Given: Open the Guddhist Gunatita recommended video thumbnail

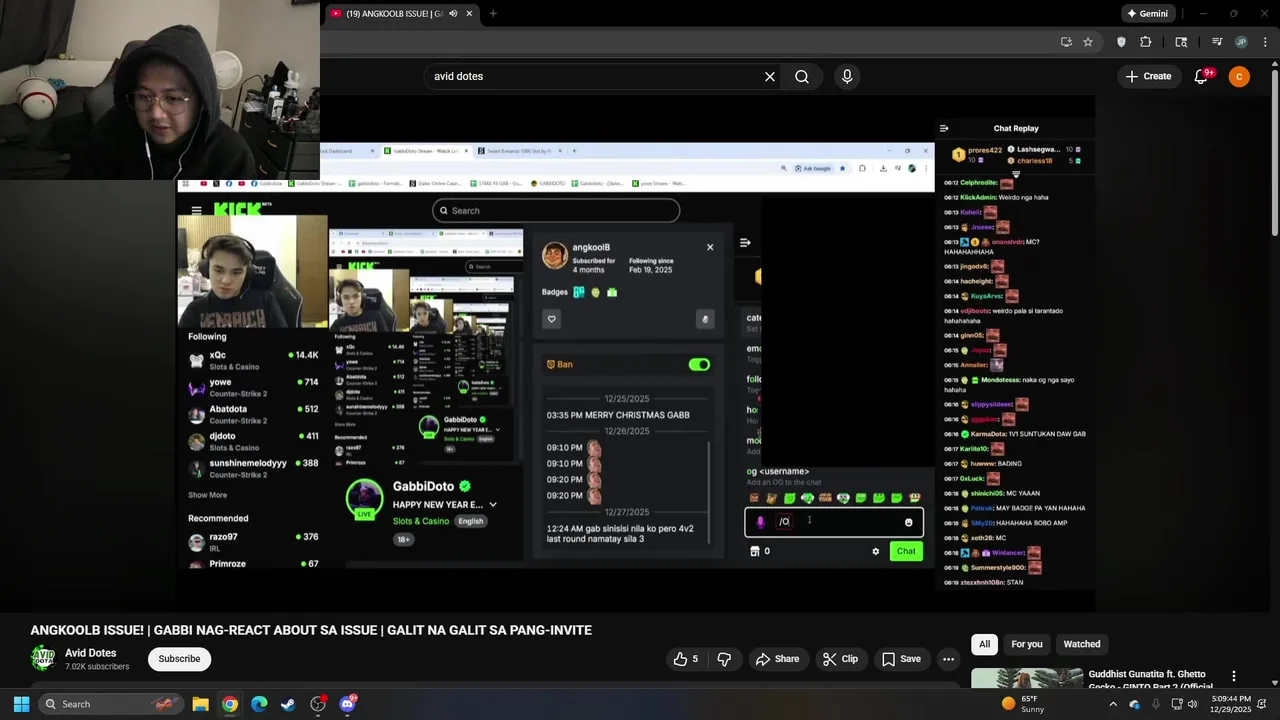Looking at the screenshot, I should (x=1026, y=678).
